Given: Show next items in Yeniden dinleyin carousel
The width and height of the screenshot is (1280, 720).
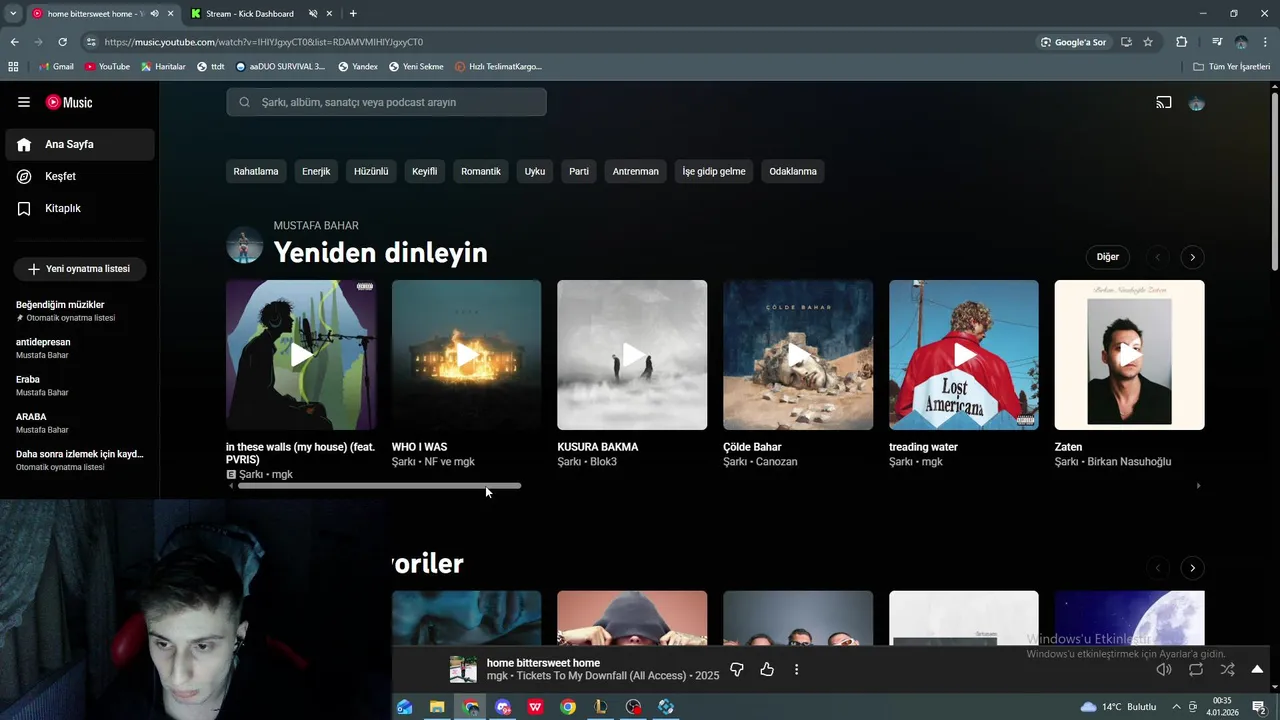Looking at the screenshot, I should [x=1192, y=257].
